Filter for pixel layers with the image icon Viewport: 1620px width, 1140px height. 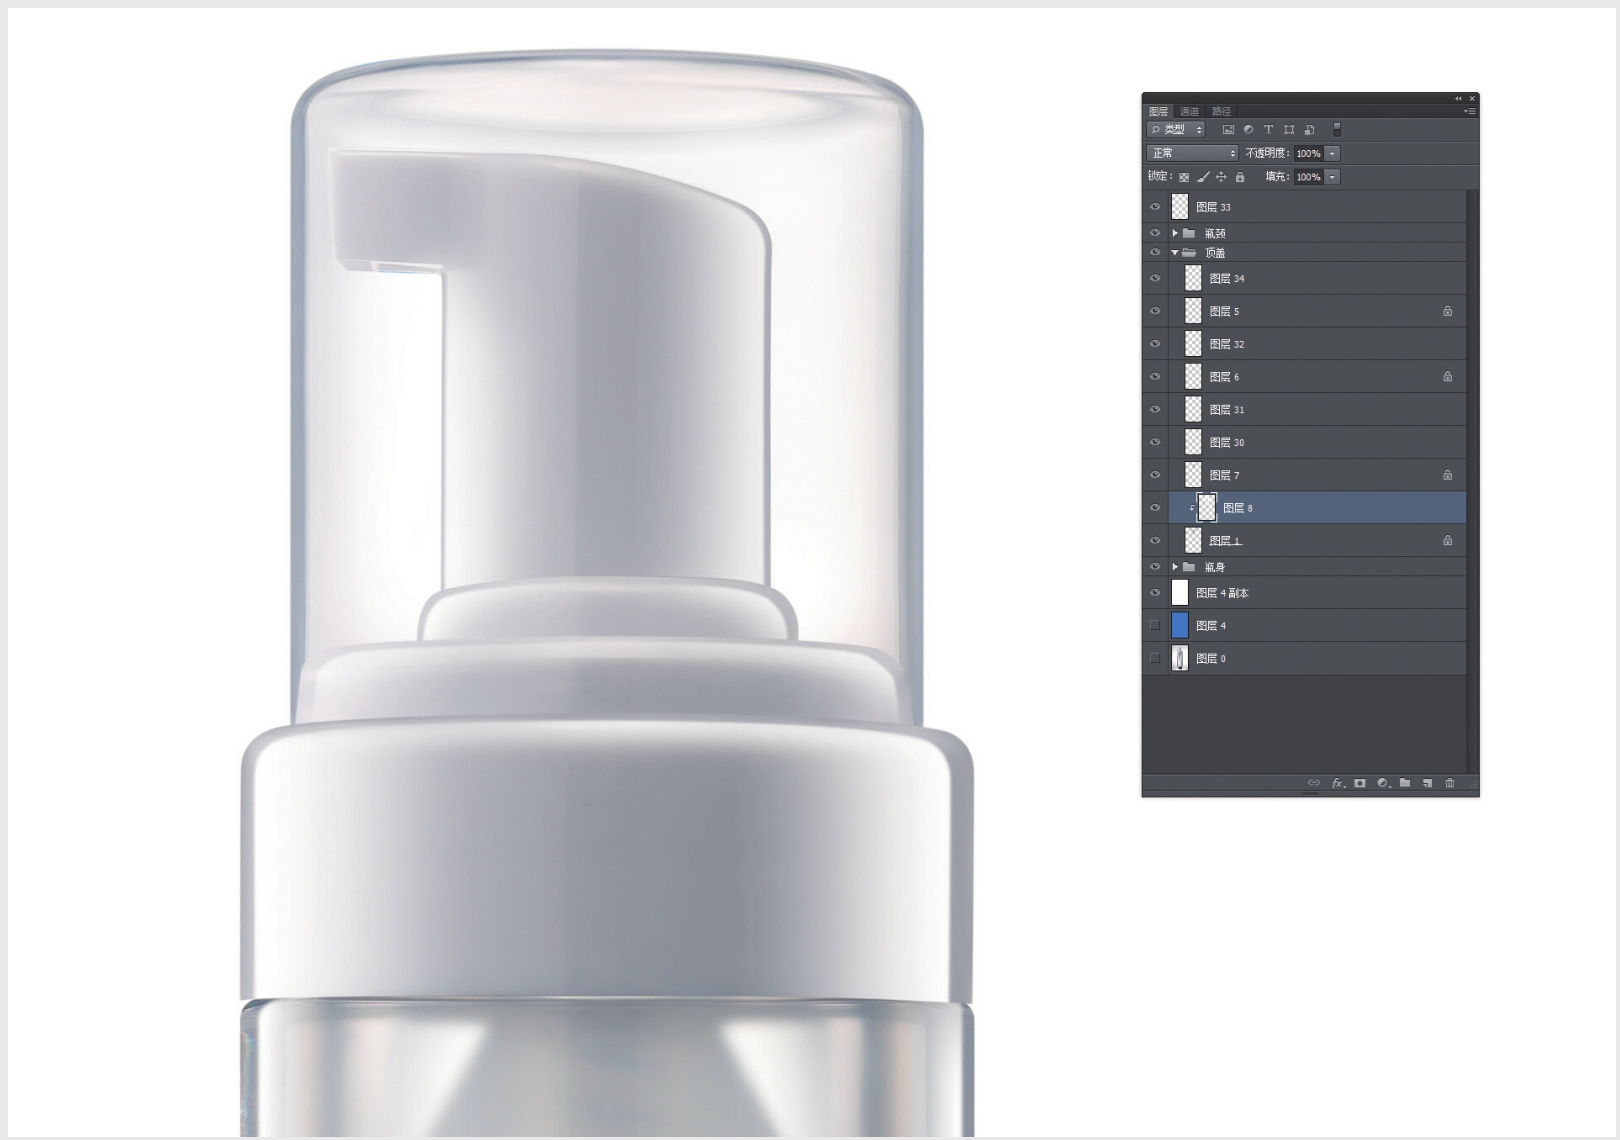[1228, 130]
